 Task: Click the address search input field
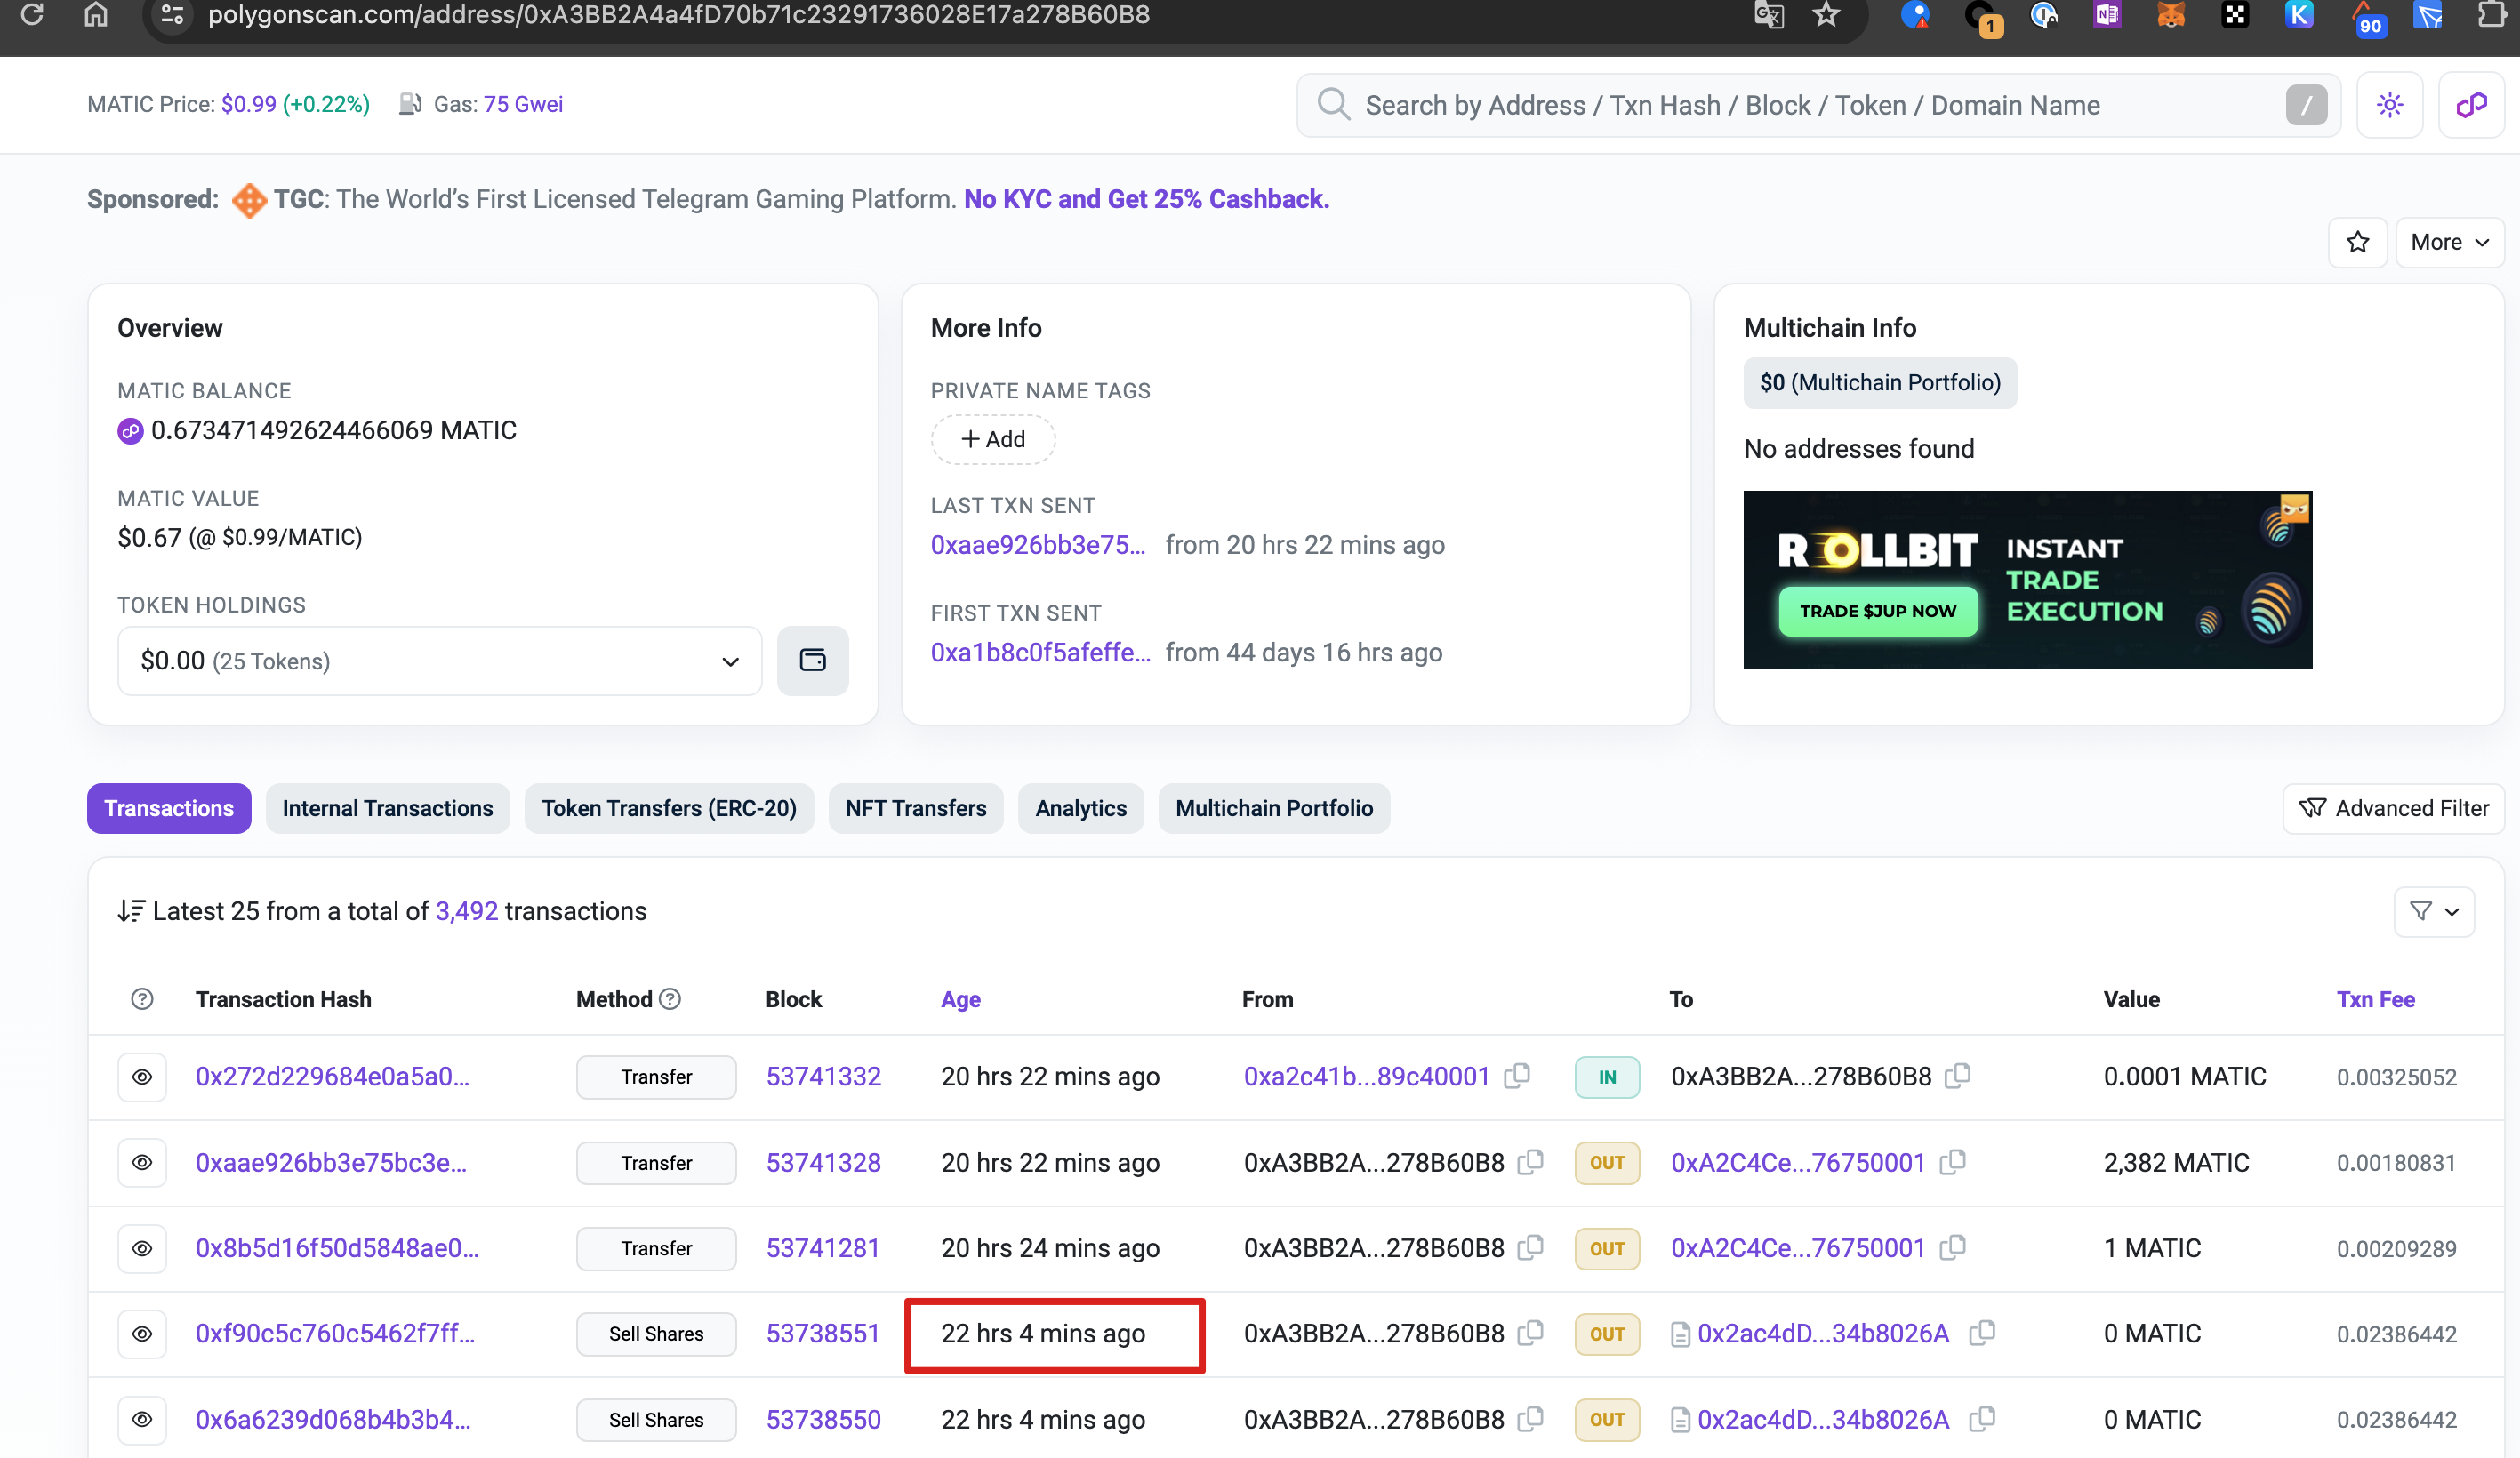(1800, 105)
